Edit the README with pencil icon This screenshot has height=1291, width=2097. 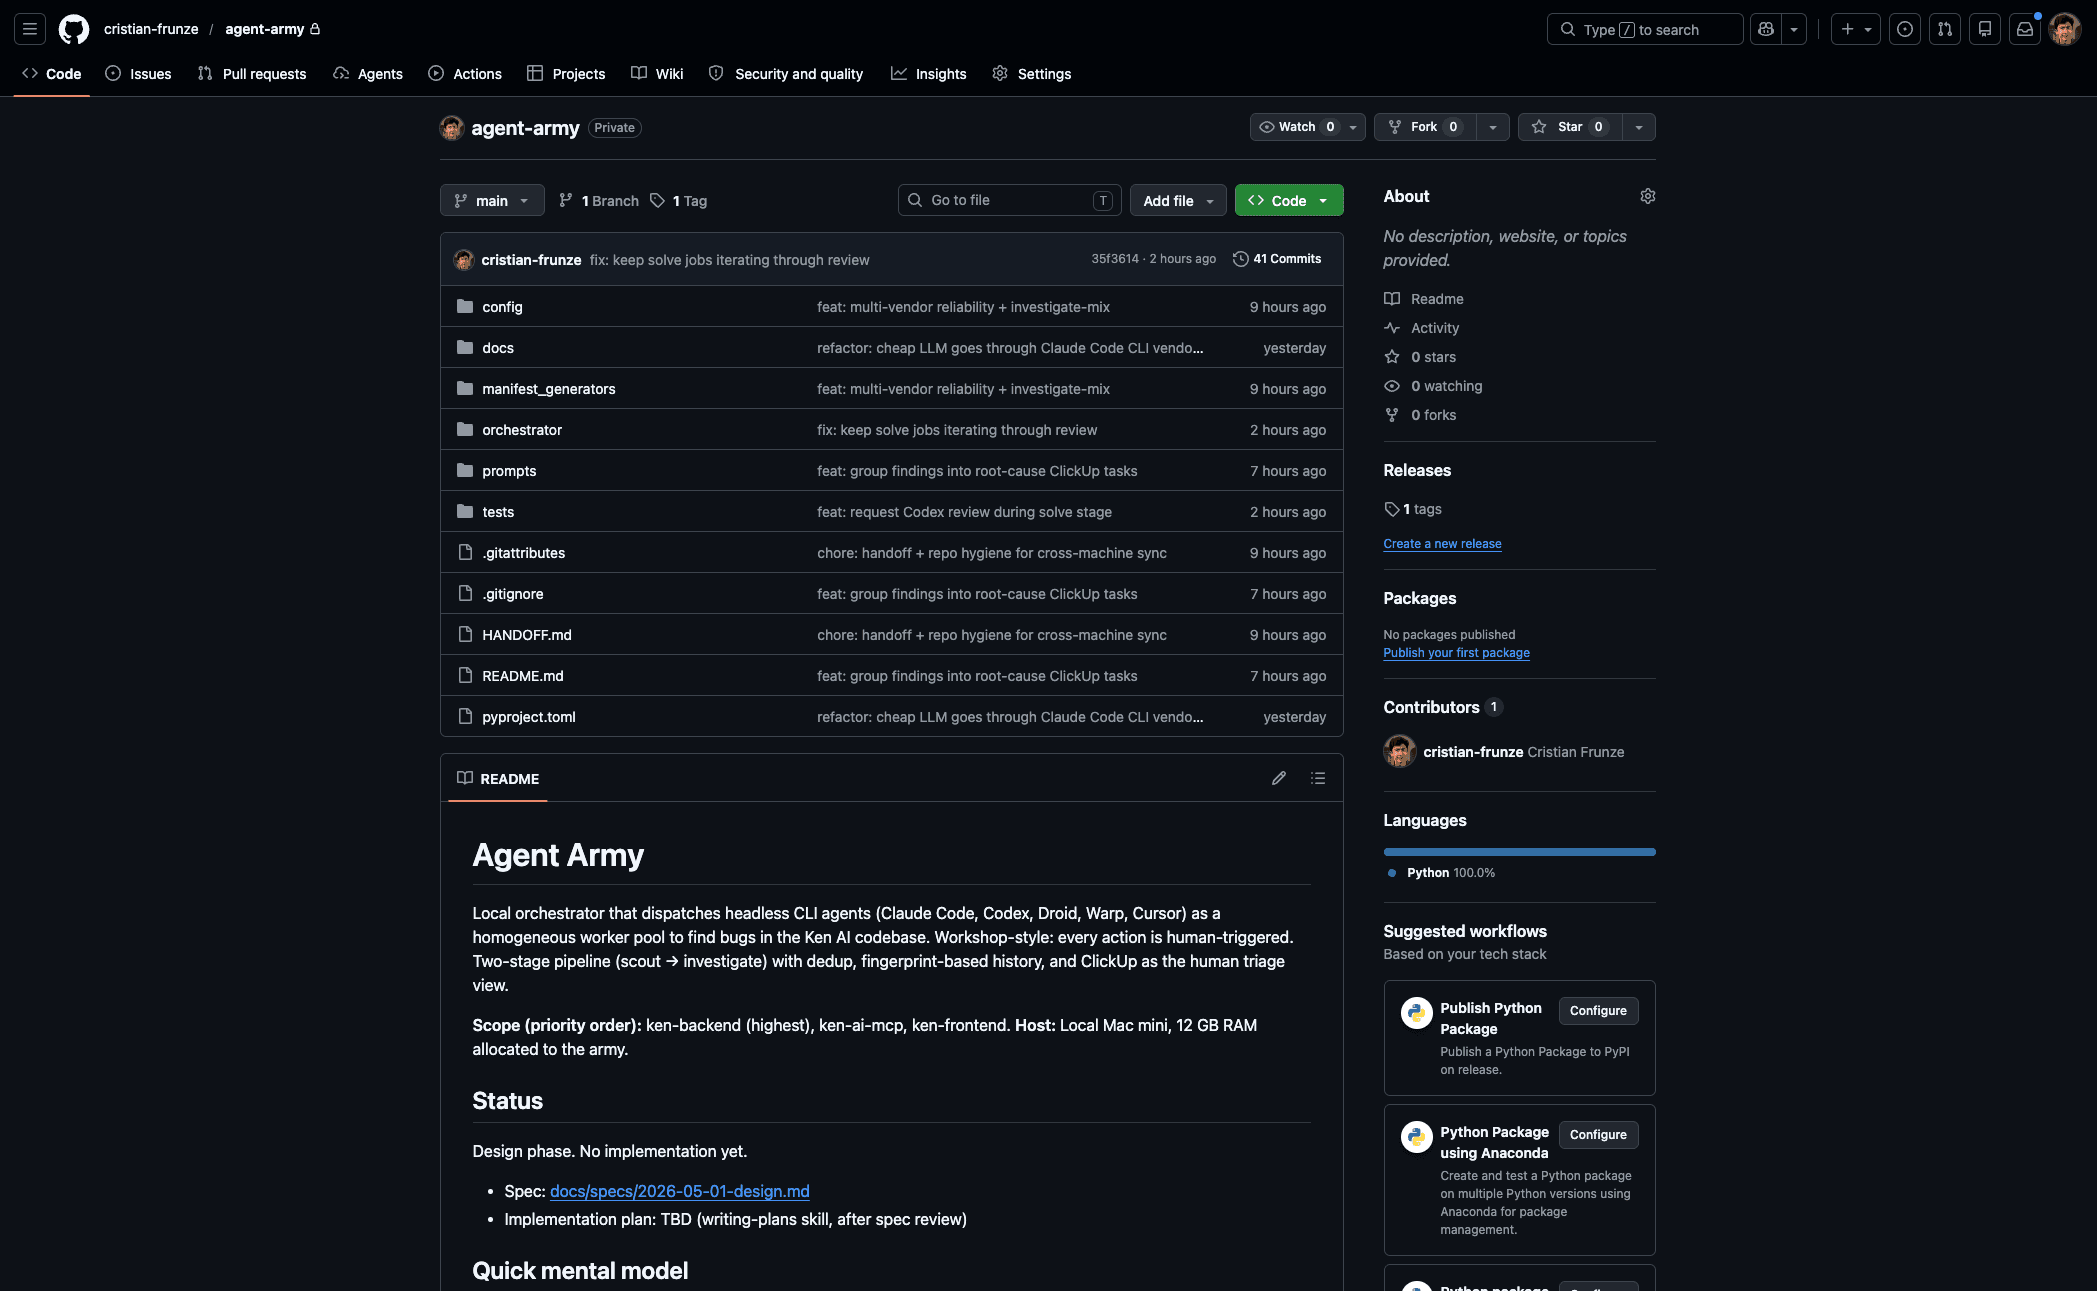(x=1279, y=778)
